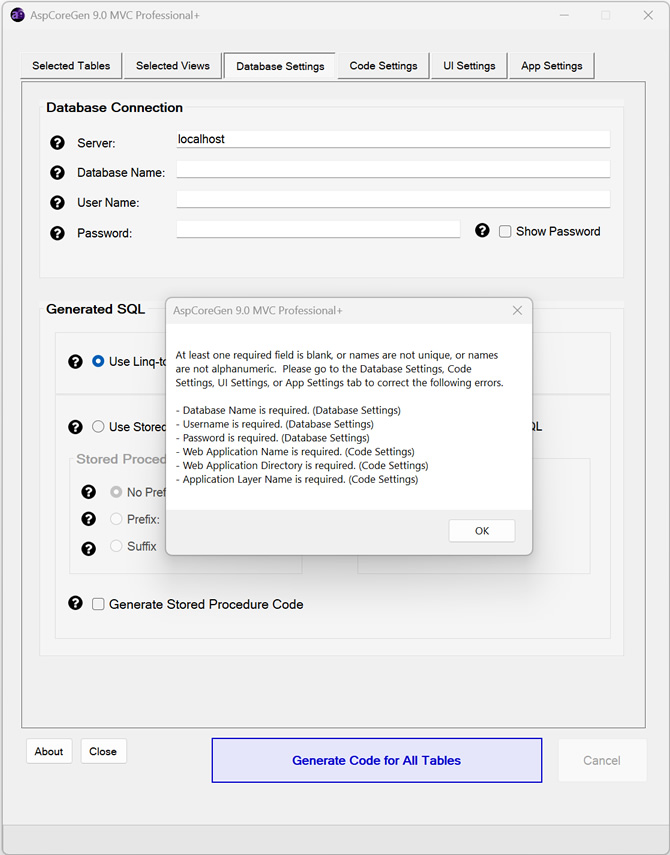Viewport: 670px width, 855px height.
Task: Click the Database Connection group heading
Action: coord(114,107)
